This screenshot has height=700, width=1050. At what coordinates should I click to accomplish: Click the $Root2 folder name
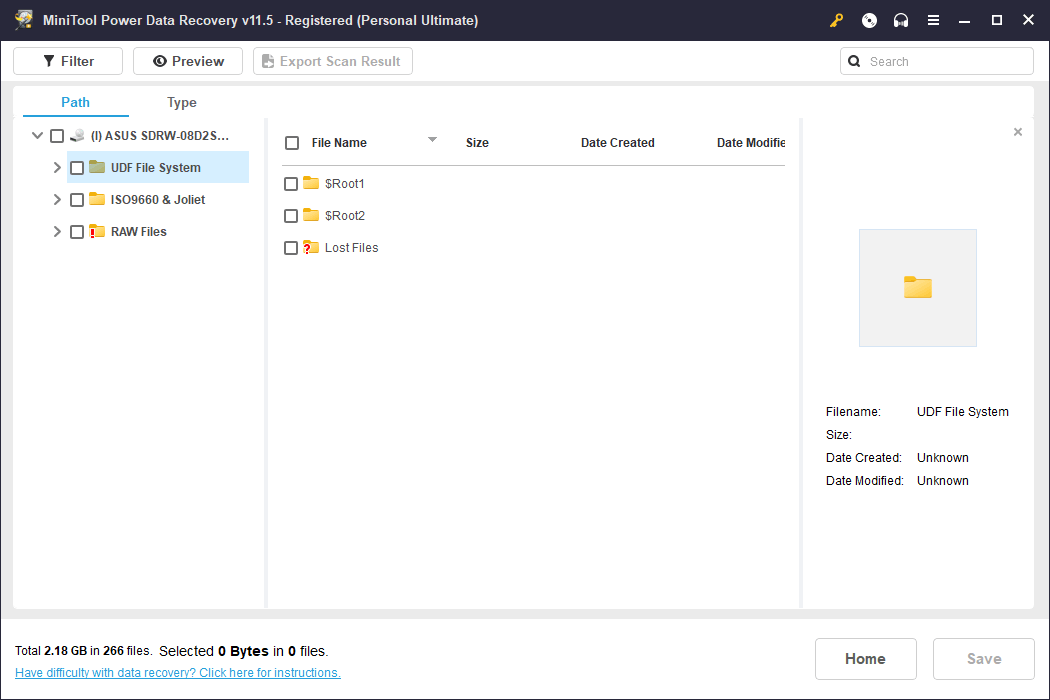click(x=345, y=216)
